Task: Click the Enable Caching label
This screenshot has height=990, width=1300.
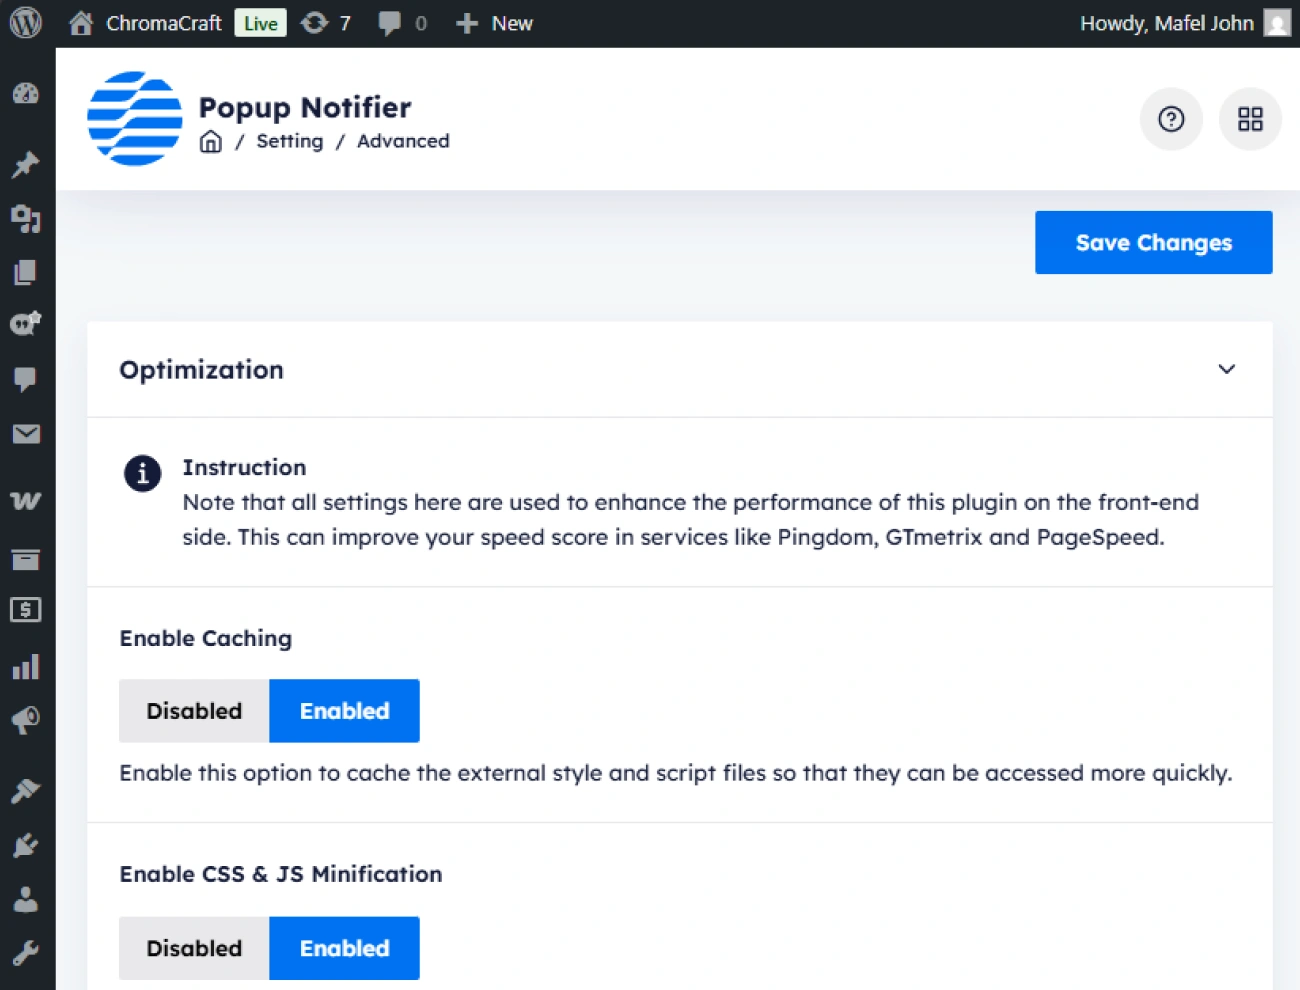Action: [206, 638]
